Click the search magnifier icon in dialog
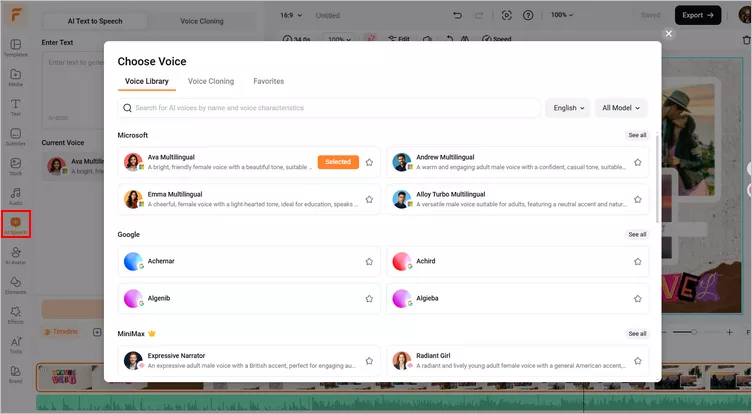This screenshot has width=752, height=414. pos(127,108)
